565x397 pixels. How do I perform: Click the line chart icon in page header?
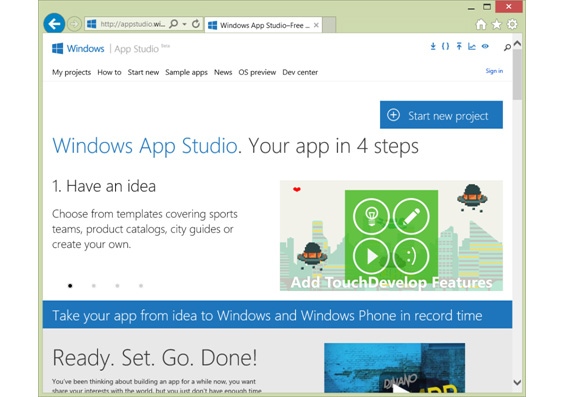[x=472, y=46]
